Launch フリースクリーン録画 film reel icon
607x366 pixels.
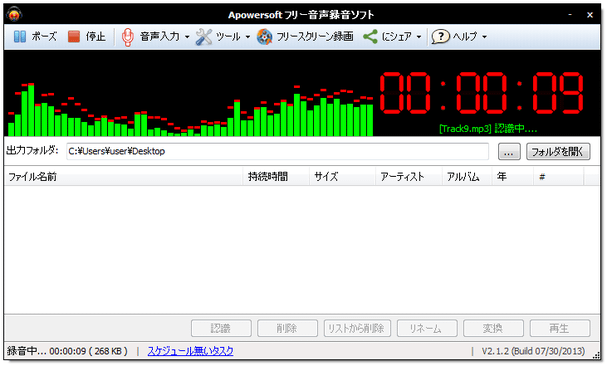point(264,37)
